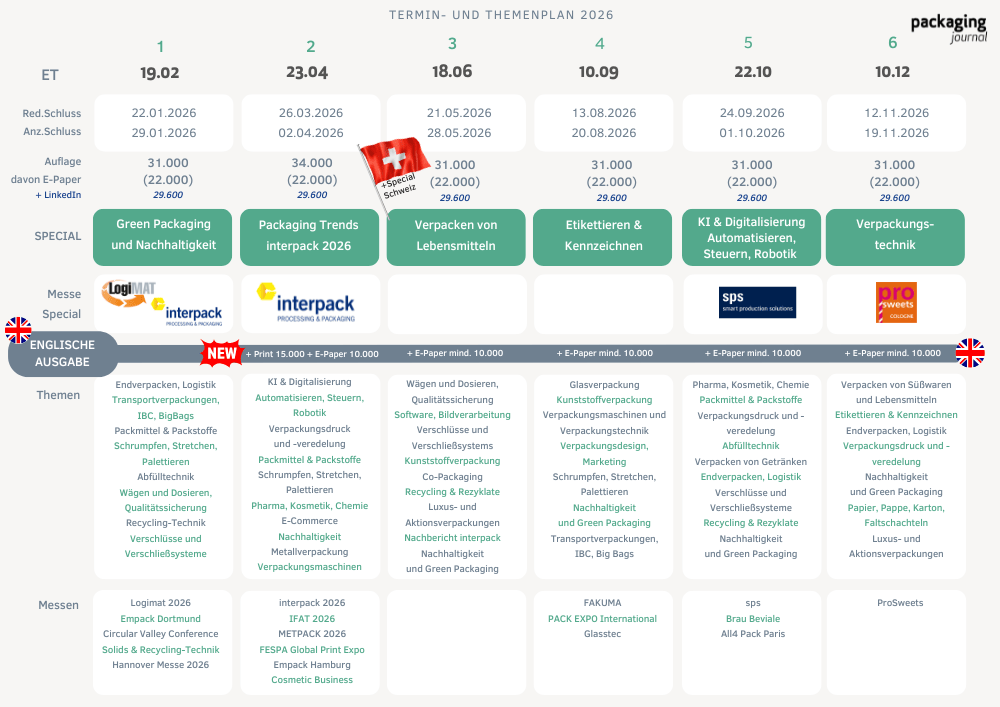Open the Verpacken von Lebensmitteln special
This screenshot has width=1000, height=707.
click(455, 236)
